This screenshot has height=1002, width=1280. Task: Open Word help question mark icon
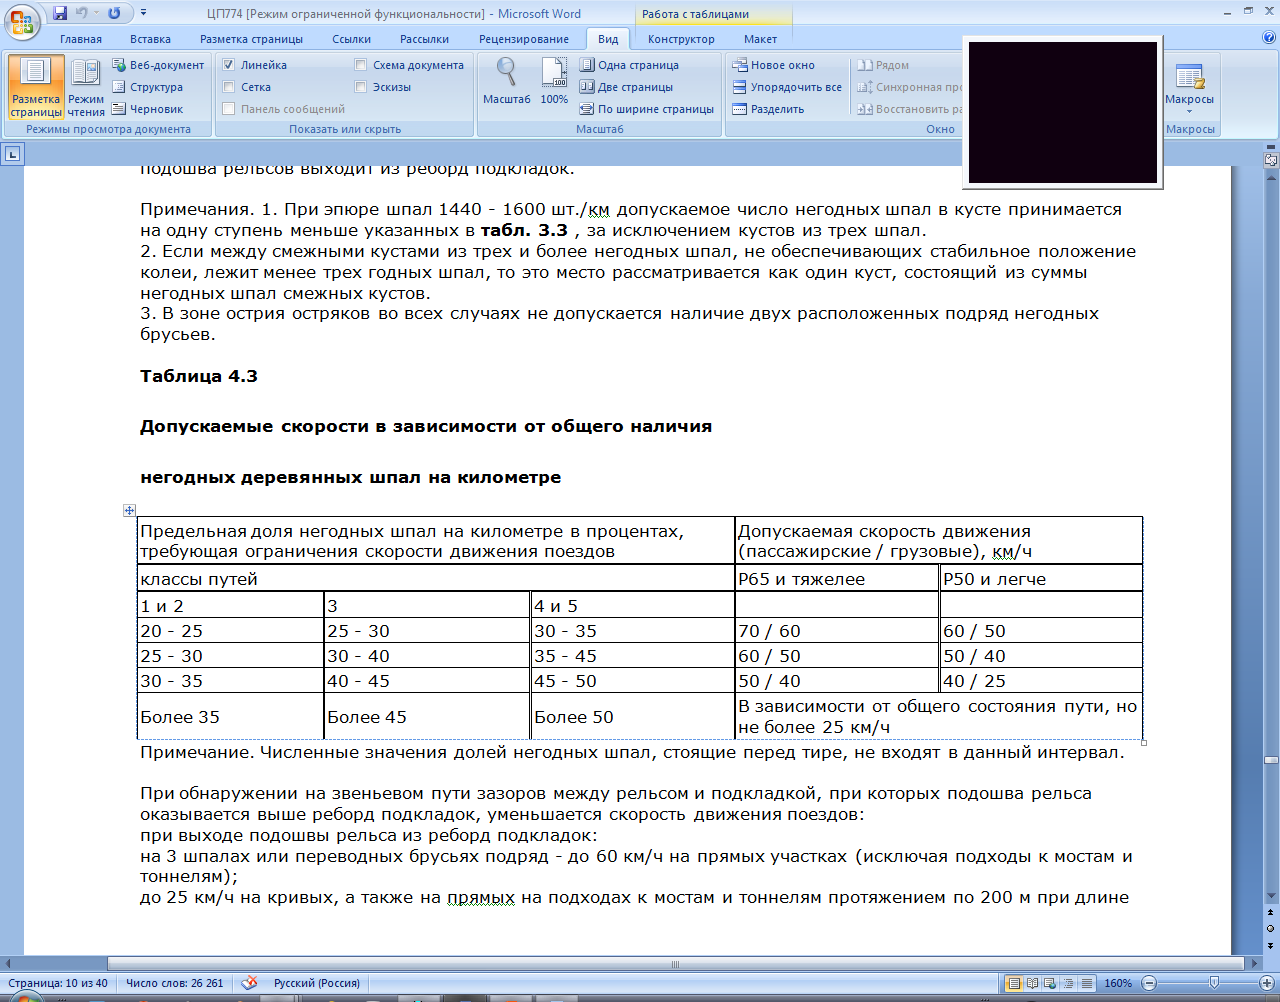1269,38
